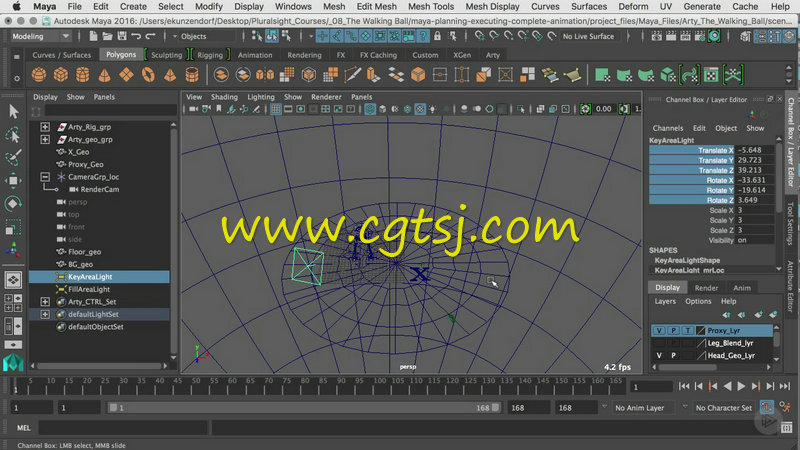This screenshot has height=450, width=800.
Task: Expand the Arty_Rig_grp node
Action: (45, 127)
